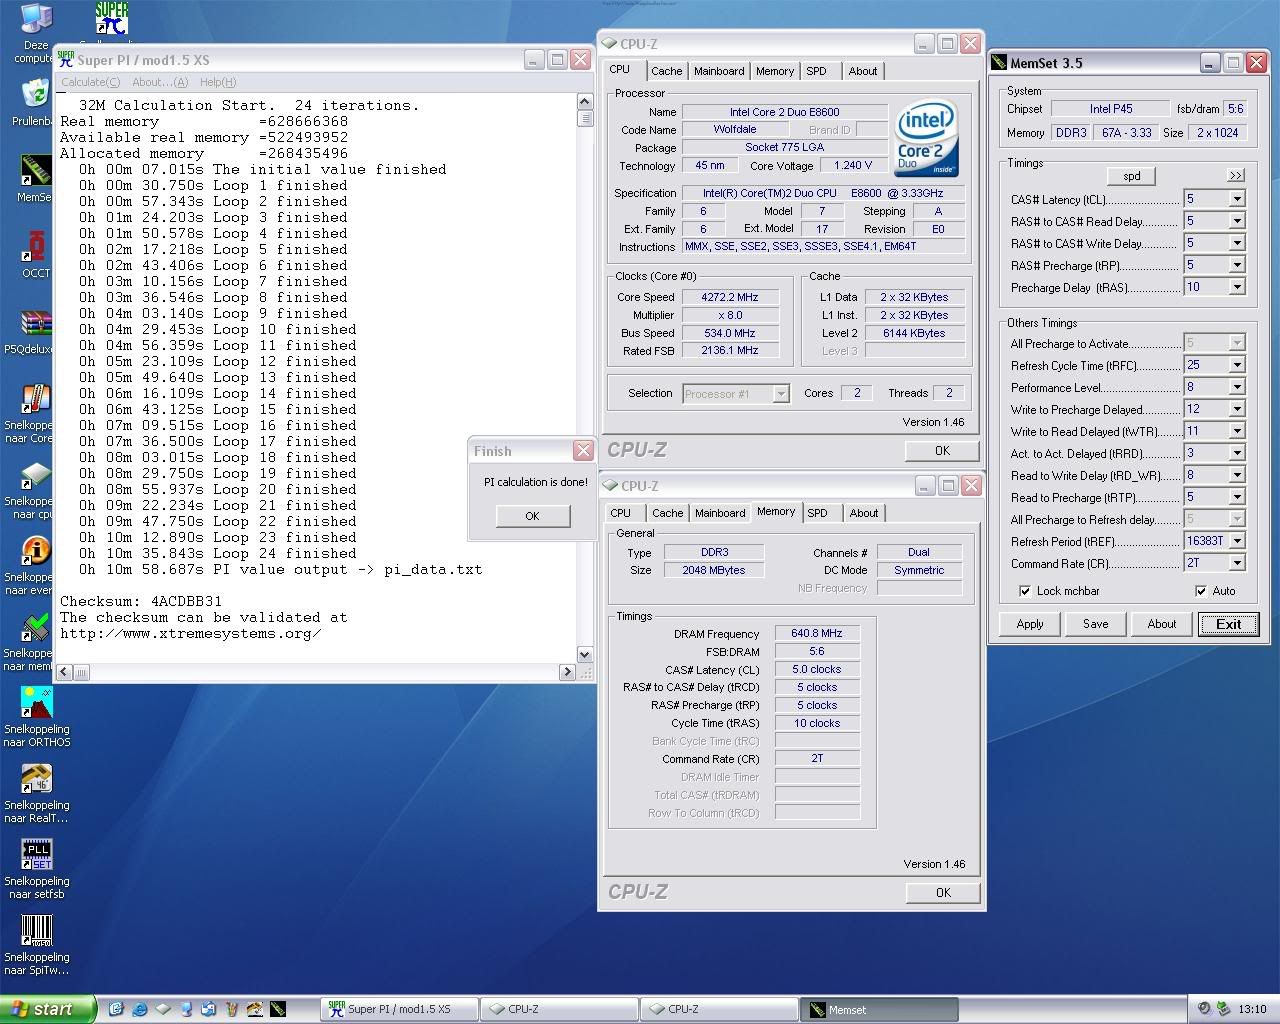Launch the SpiTweaker barcode shortcut icon

[36, 931]
